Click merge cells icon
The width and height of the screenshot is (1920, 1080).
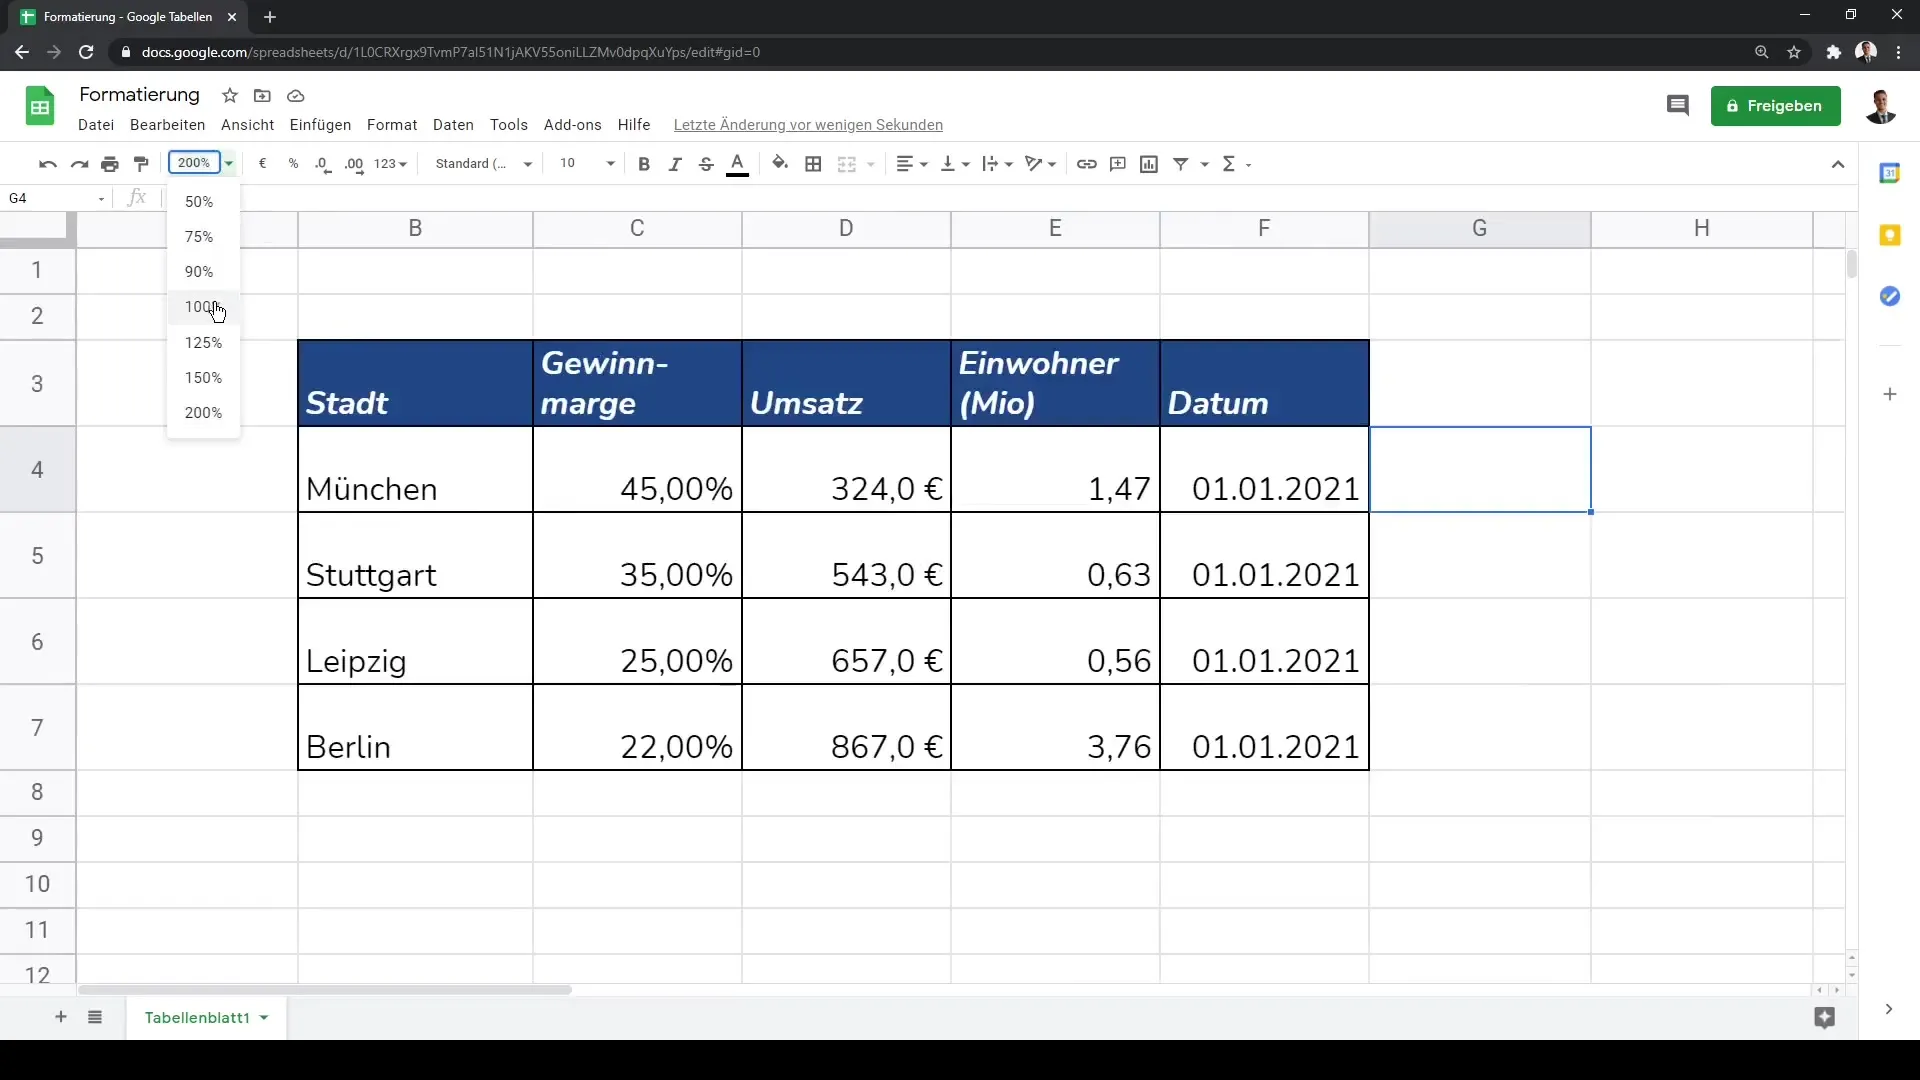(847, 164)
